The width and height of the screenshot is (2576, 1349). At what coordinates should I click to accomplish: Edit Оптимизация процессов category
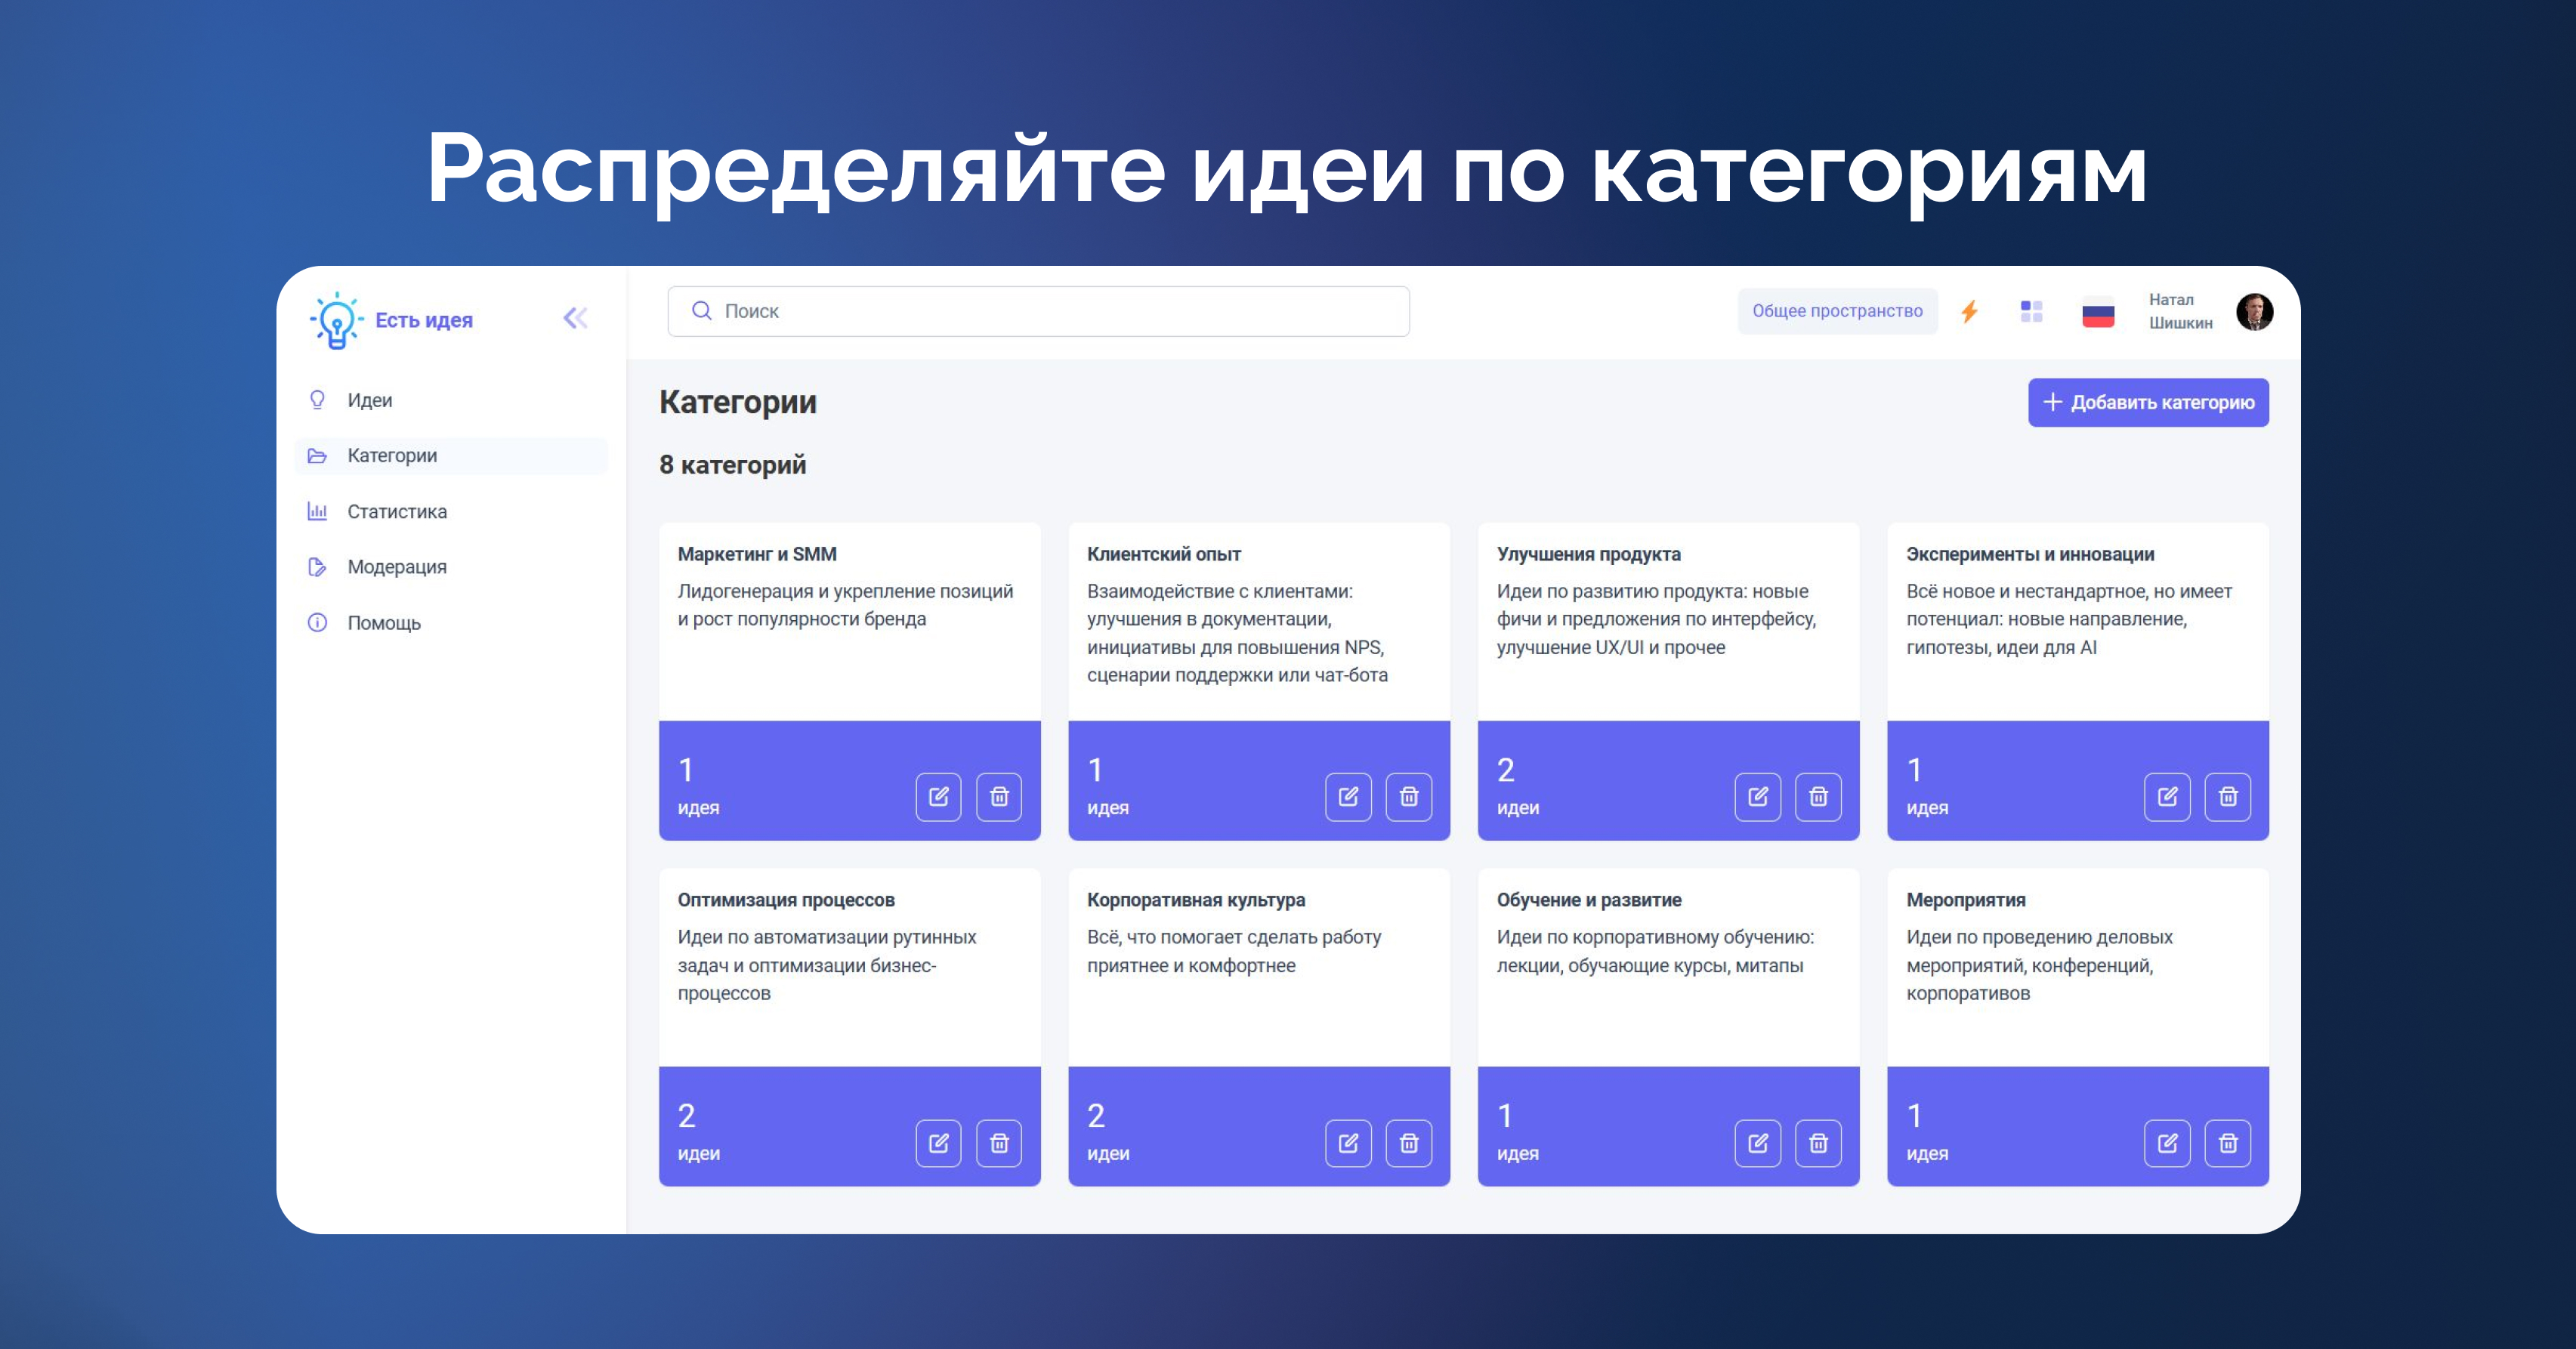(x=938, y=1143)
